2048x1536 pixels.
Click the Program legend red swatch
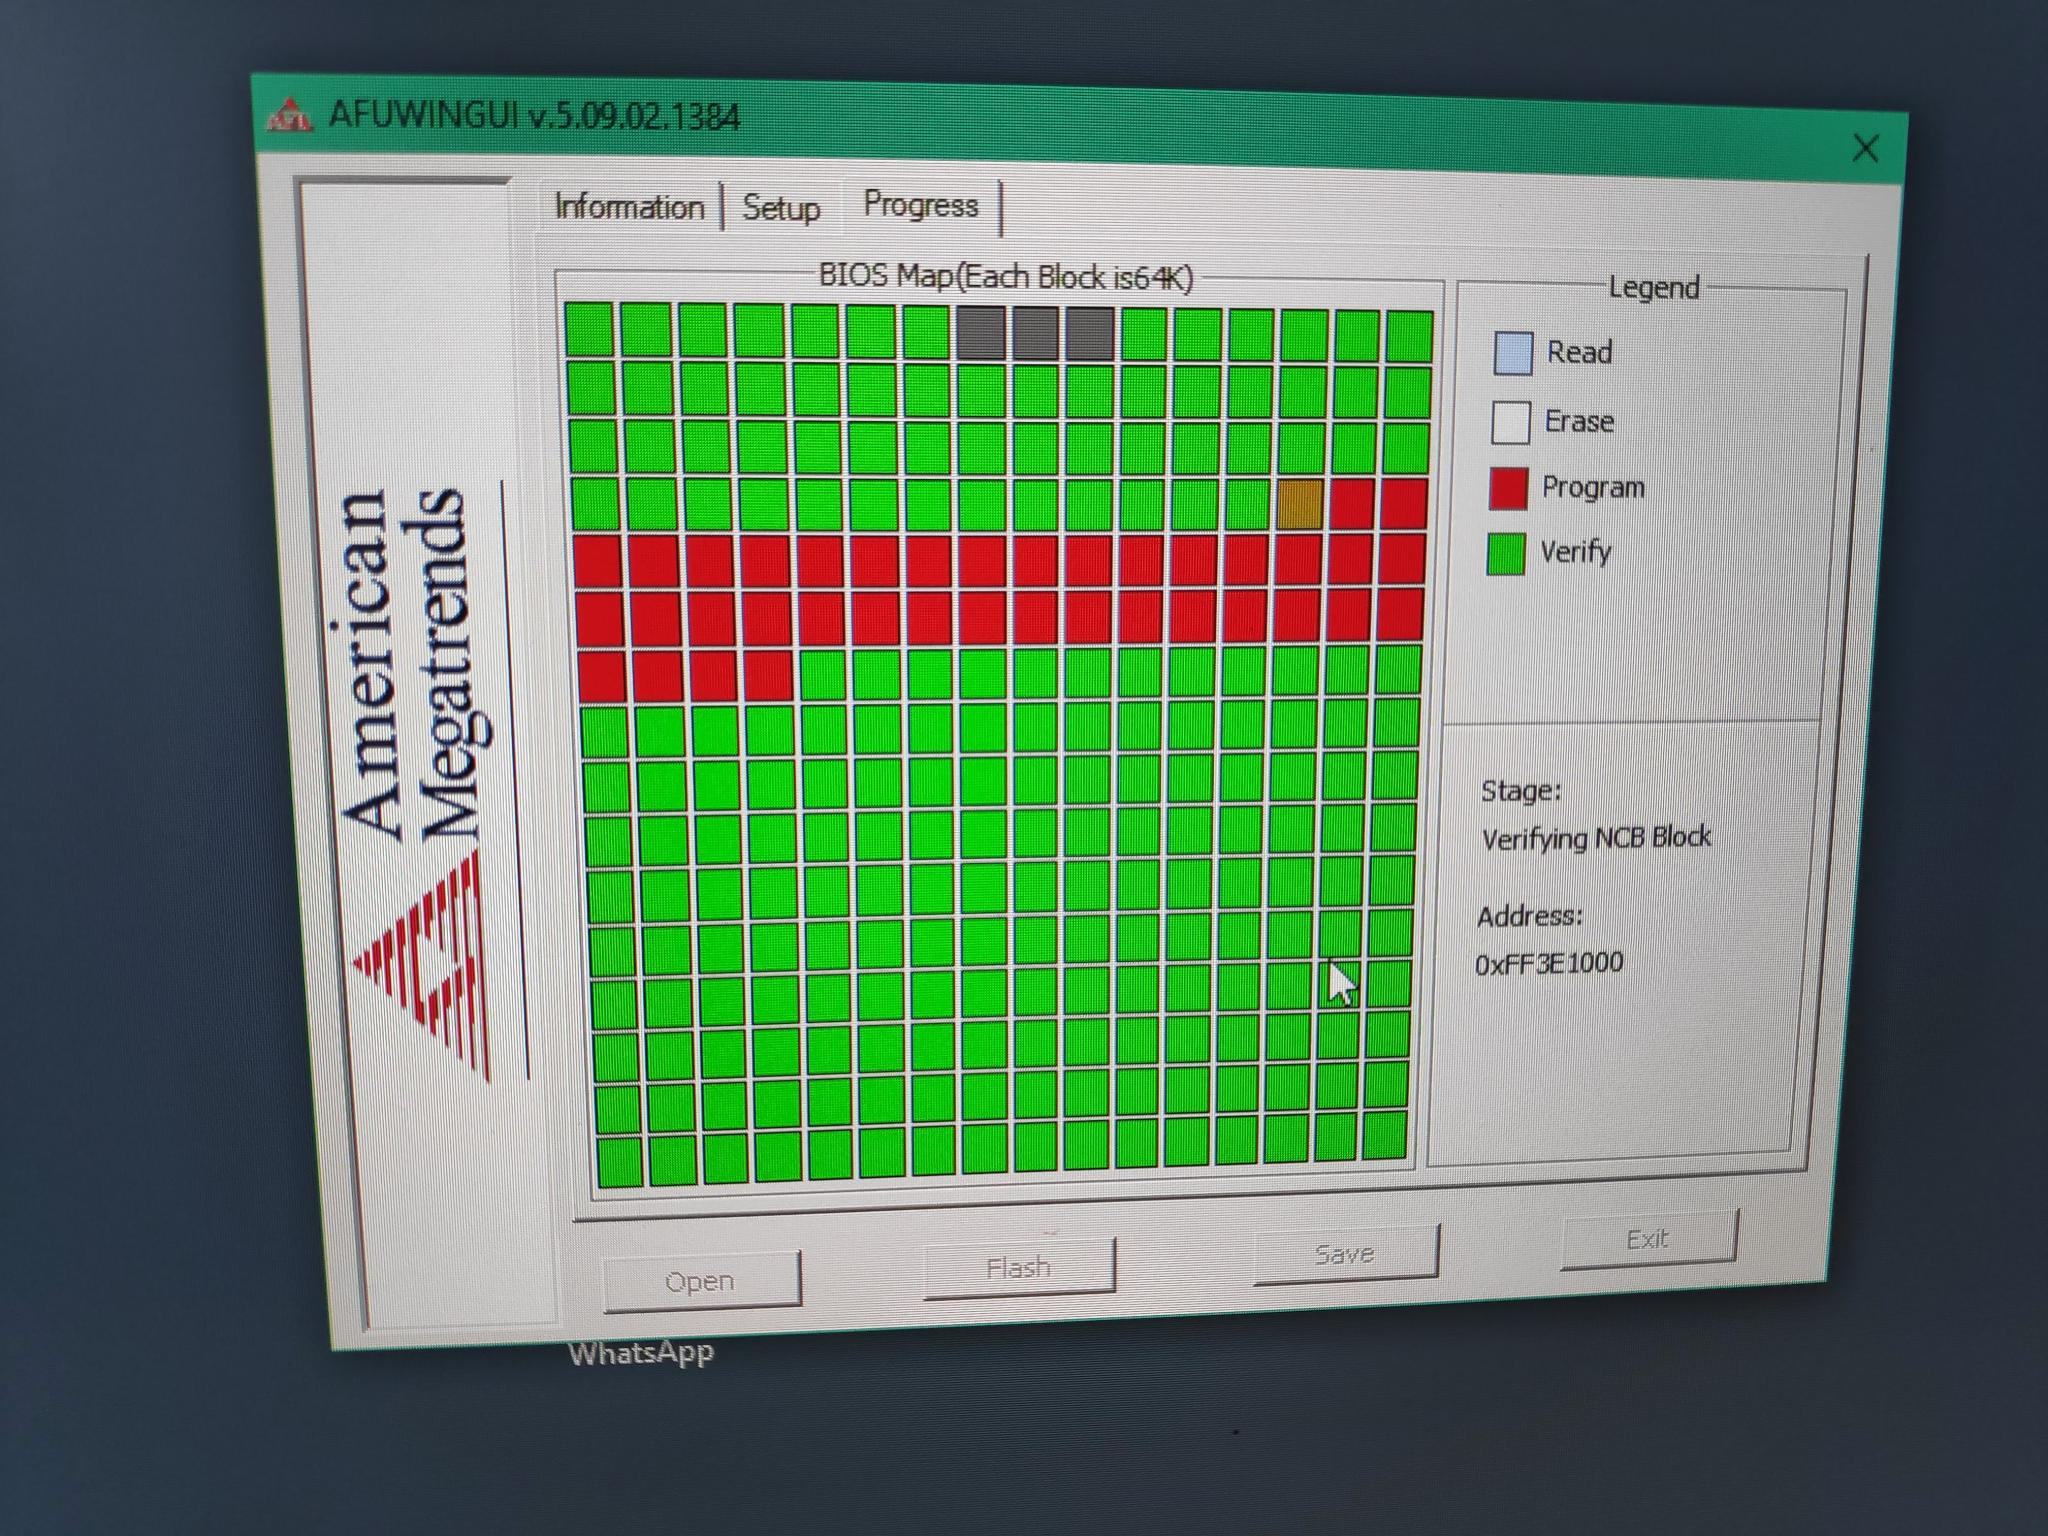[1508, 488]
